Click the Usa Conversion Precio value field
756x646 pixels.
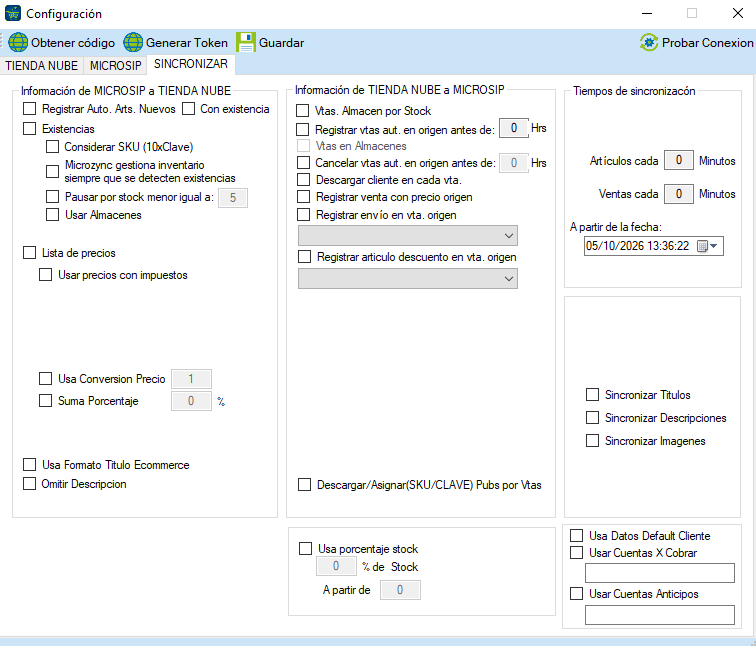tap(191, 379)
